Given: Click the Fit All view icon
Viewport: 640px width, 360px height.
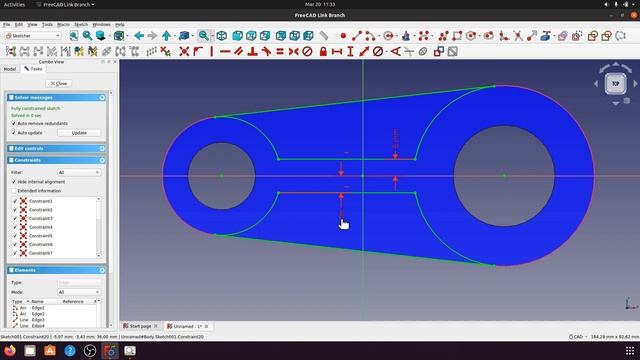Looking at the screenshot, I should (x=73, y=36).
